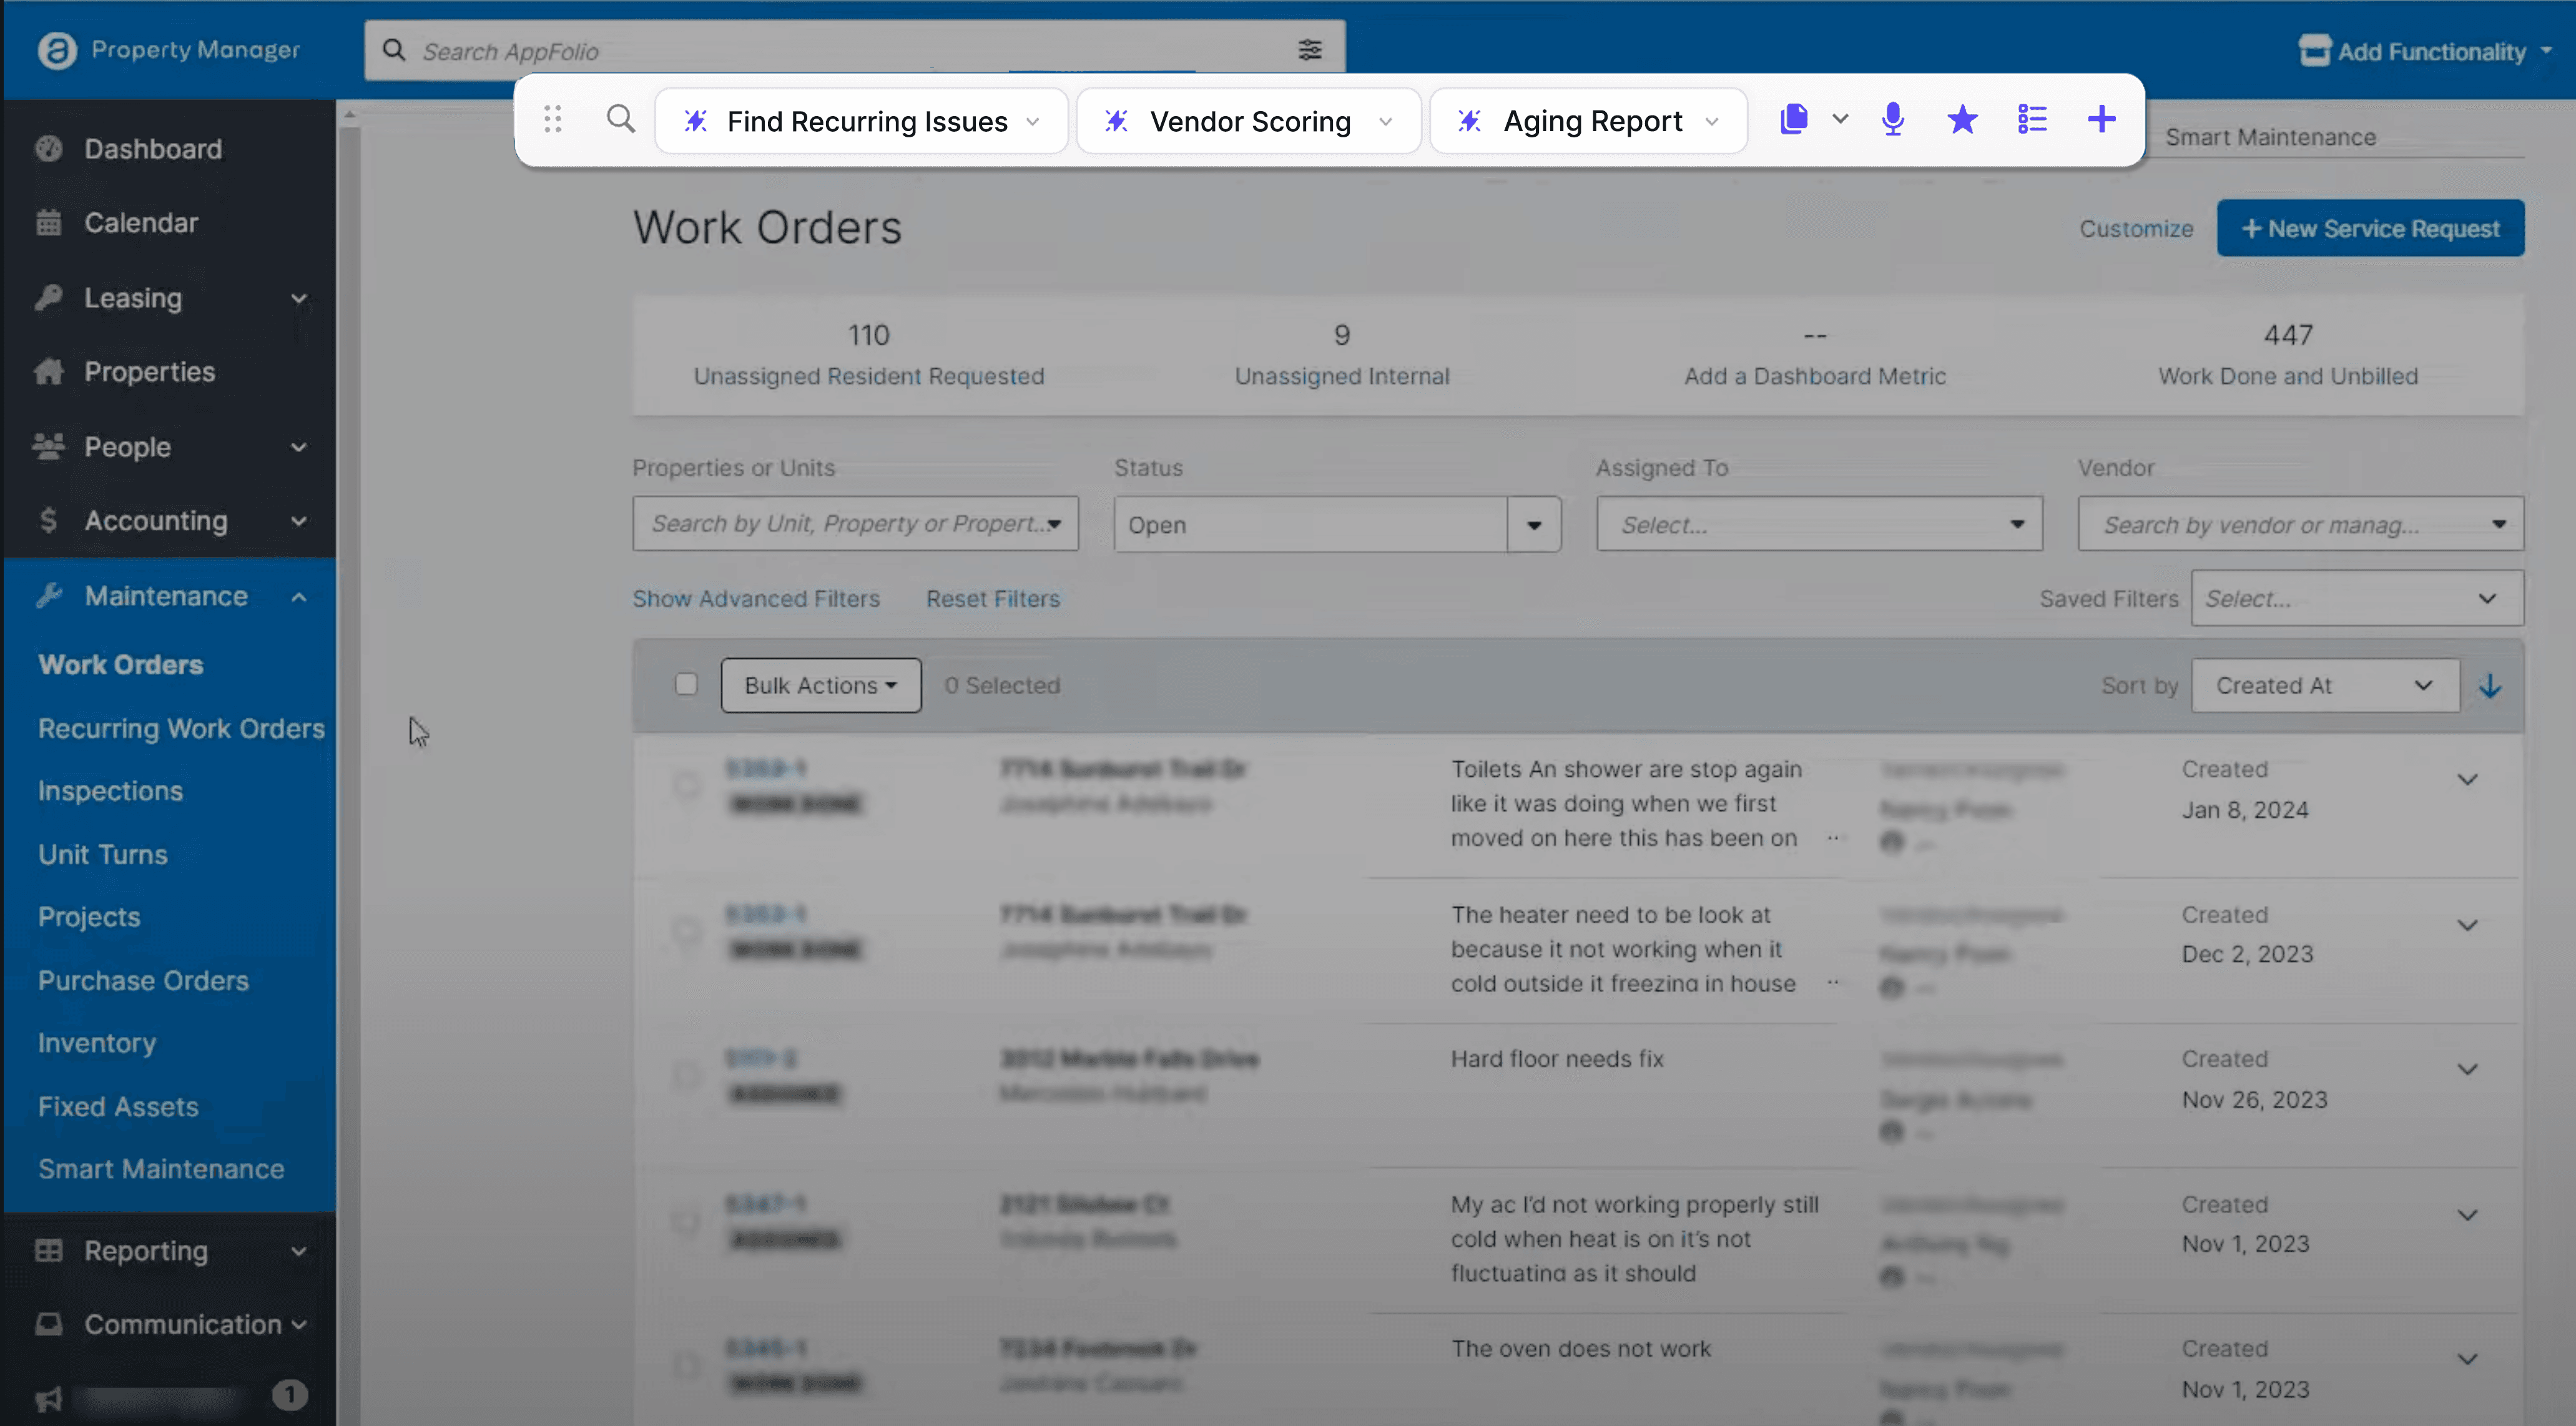Go to Inspections in Maintenance menu
The image size is (2576, 1426).
(110, 791)
